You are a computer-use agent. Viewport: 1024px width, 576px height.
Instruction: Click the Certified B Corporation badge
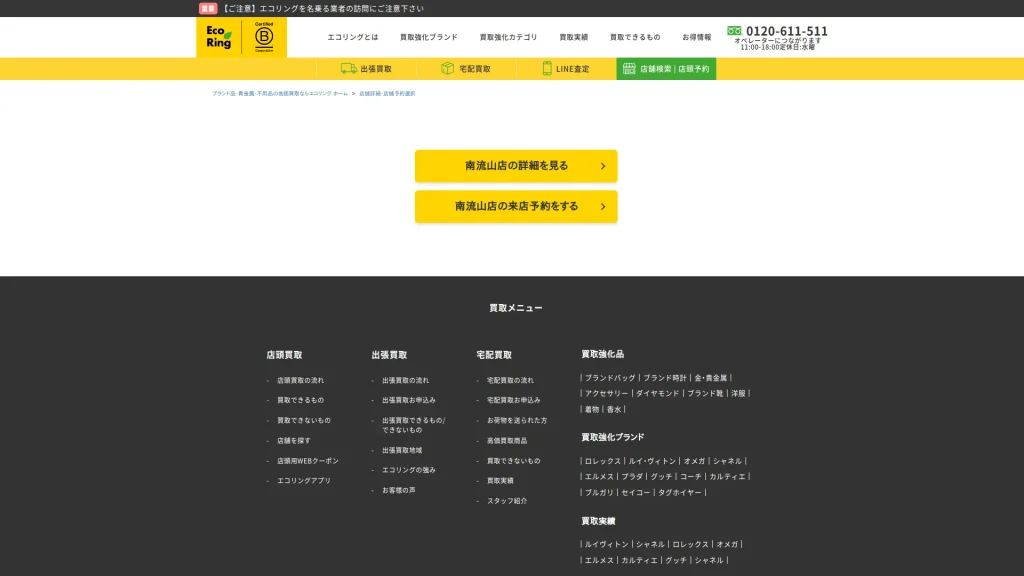(x=264, y=38)
